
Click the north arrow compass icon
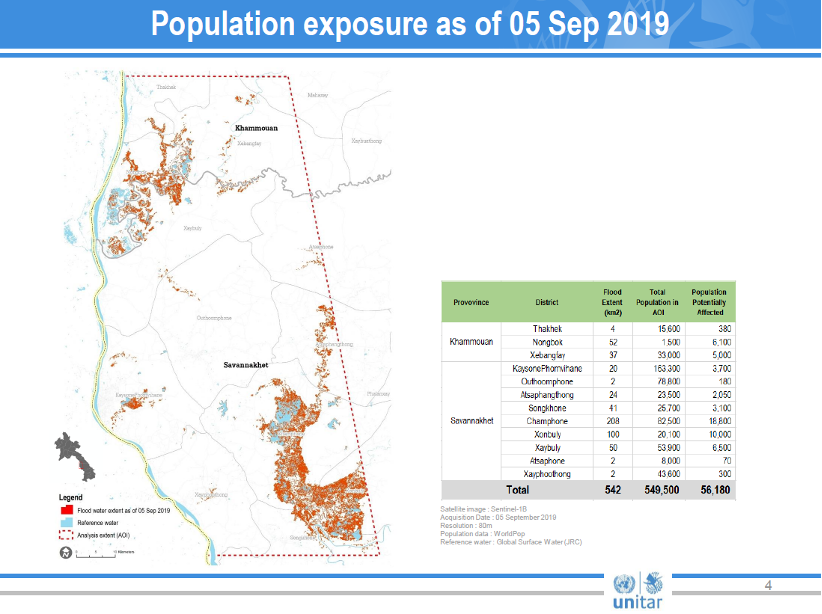[x=66, y=552]
